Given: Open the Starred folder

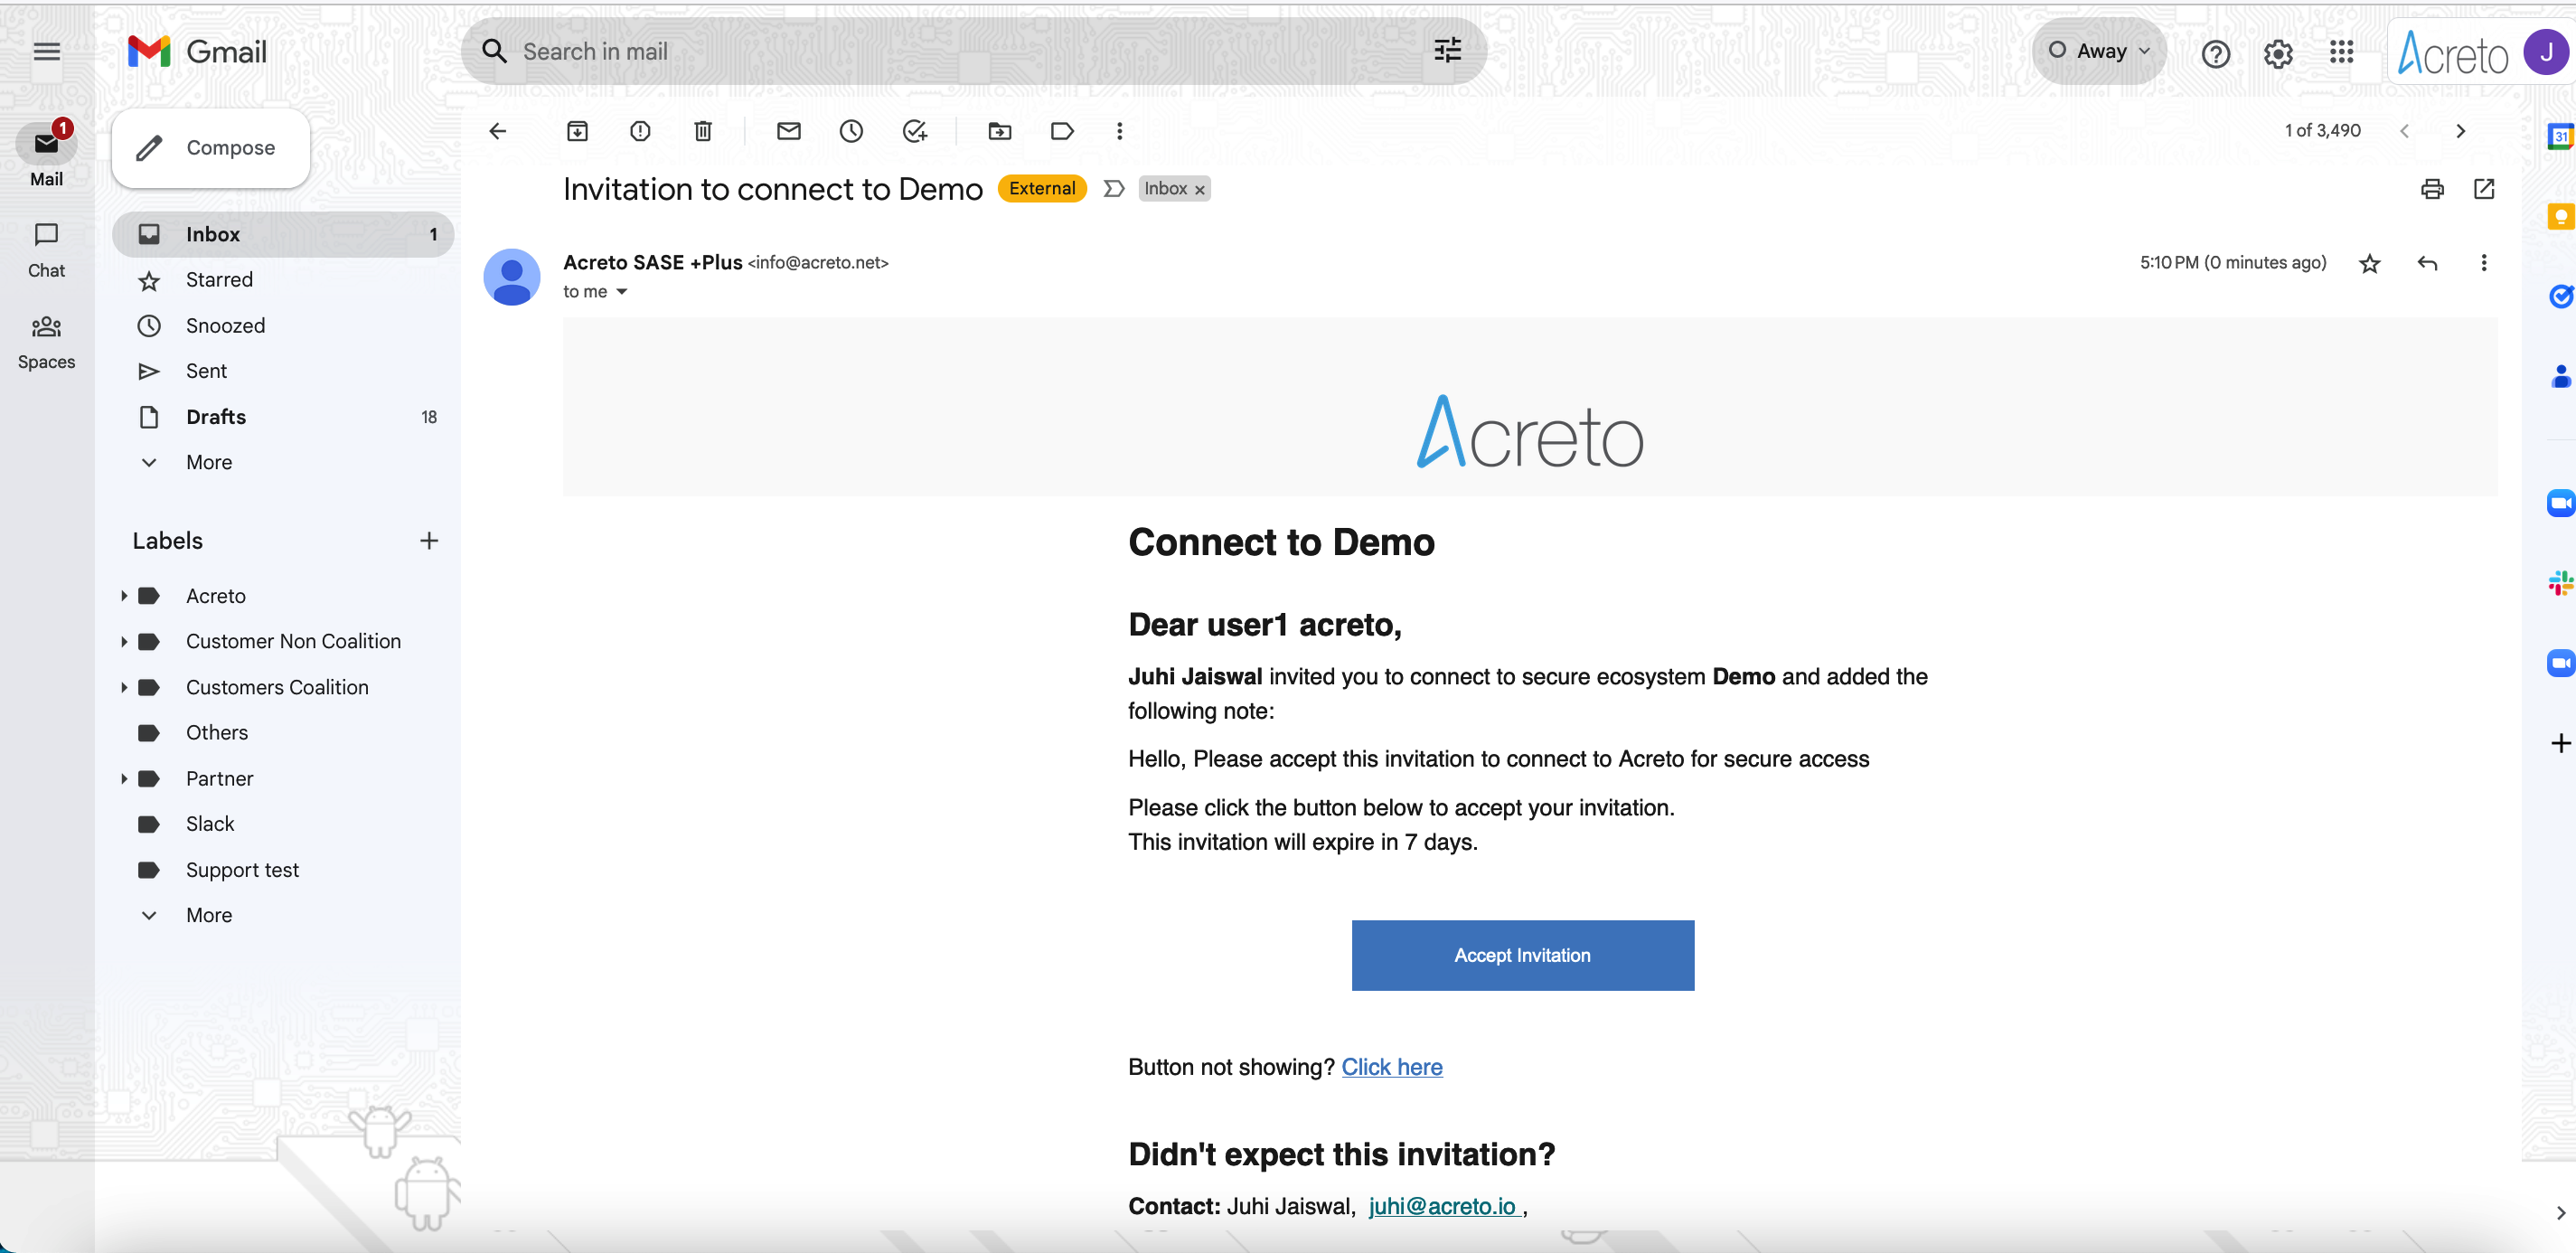Looking at the screenshot, I should click(x=283, y=280).
